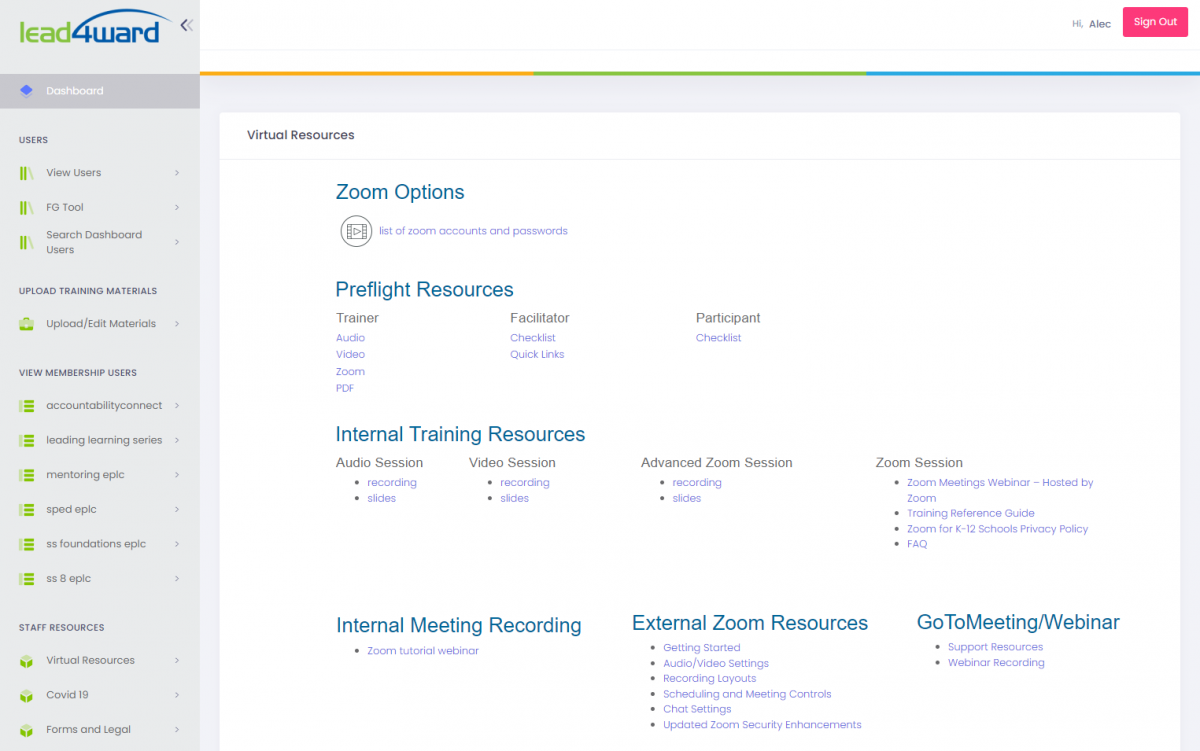This screenshot has height=751, width=1200.
Task: Click the user name Alec
Action: (1099, 24)
